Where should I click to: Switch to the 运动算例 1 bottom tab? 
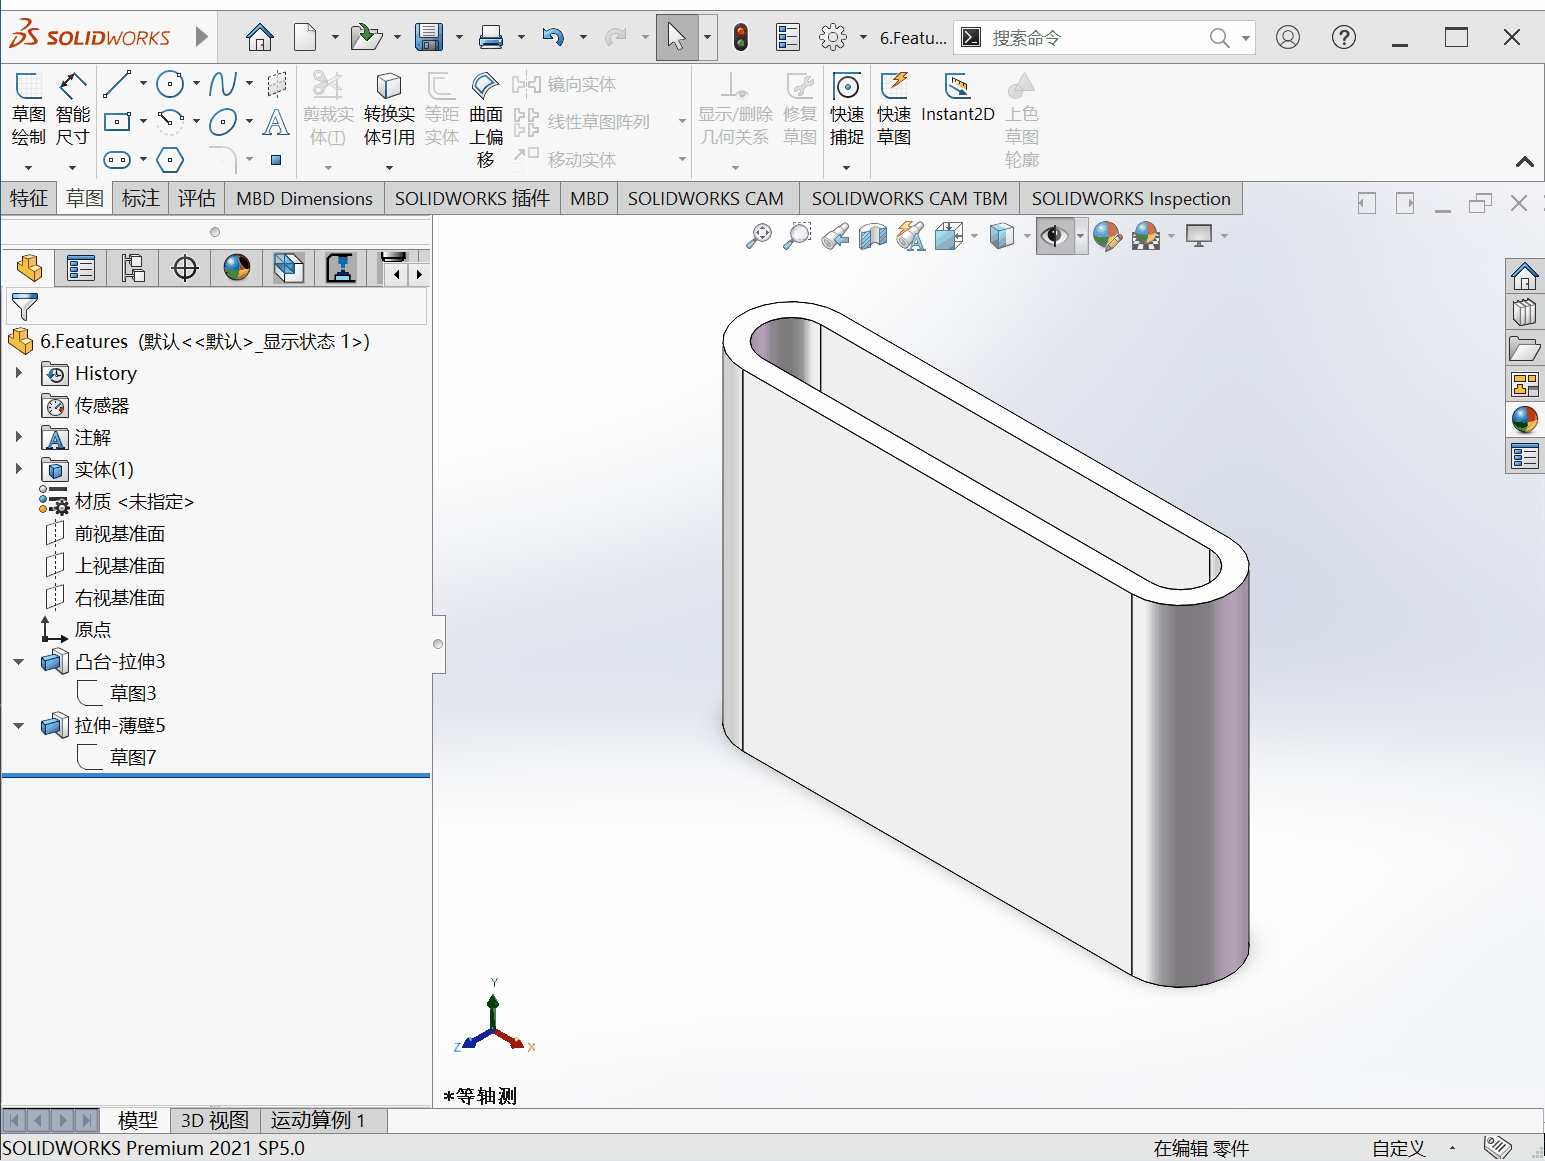(319, 1120)
